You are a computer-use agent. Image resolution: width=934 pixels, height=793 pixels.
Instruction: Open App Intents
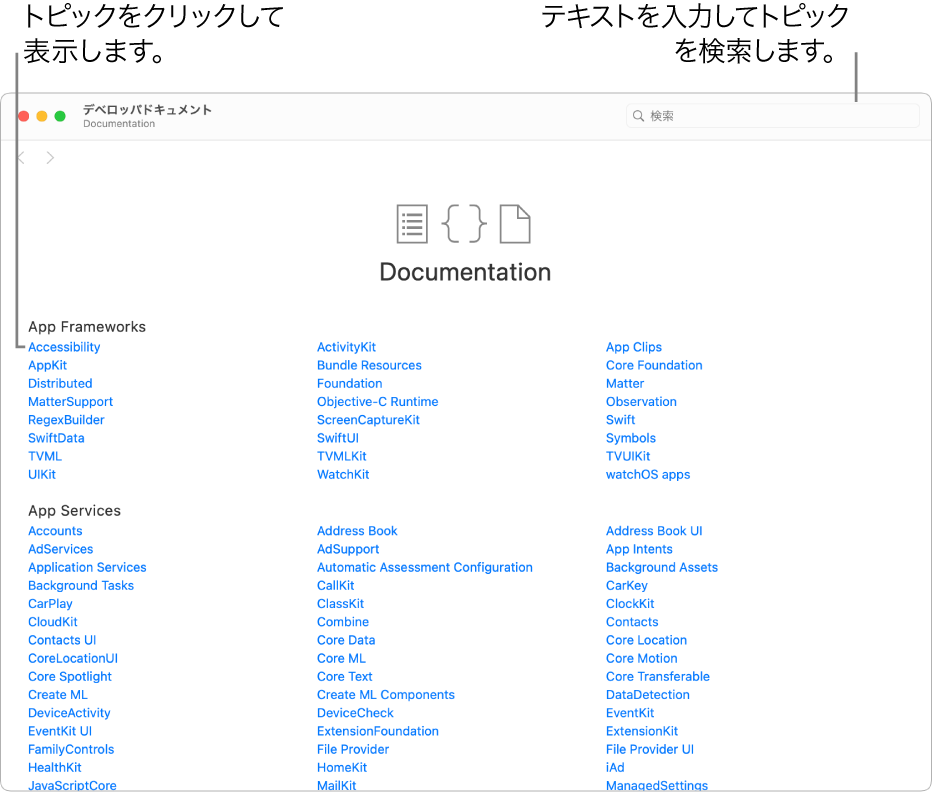pyautogui.click(x=639, y=549)
